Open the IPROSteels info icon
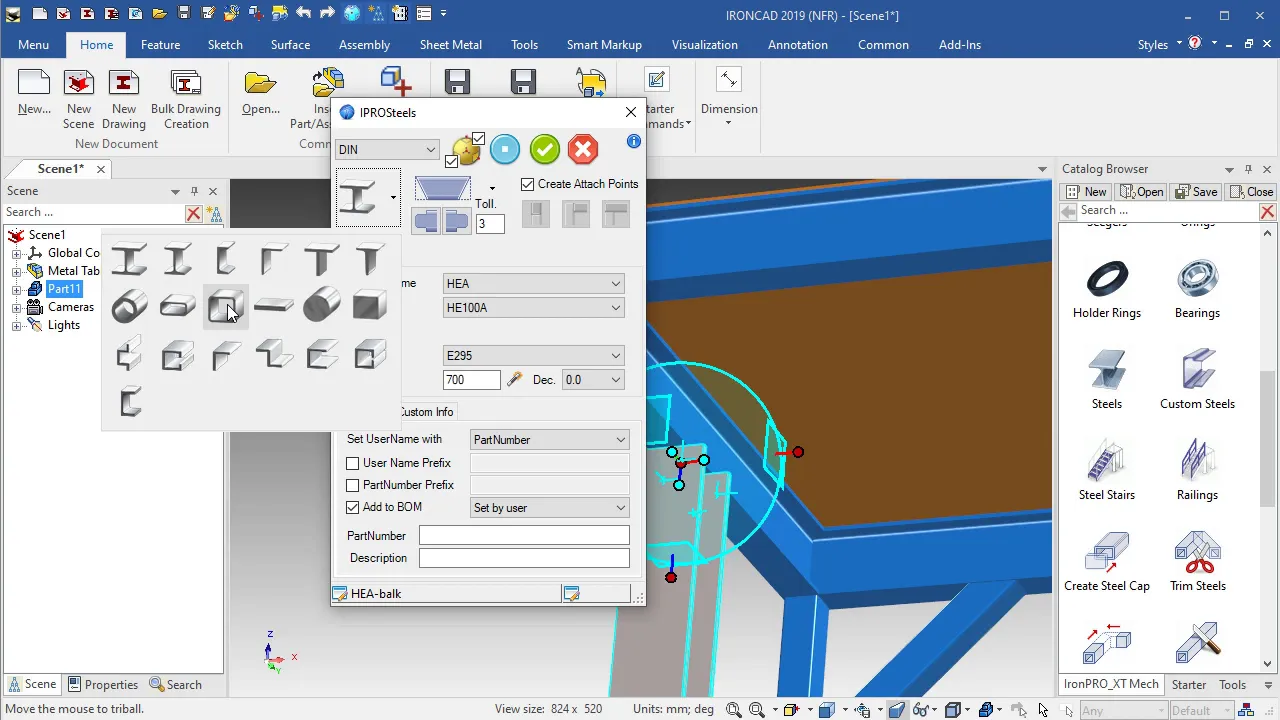Image resolution: width=1280 pixels, height=720 pixels. pyautogui.click(x=633, y=142)
